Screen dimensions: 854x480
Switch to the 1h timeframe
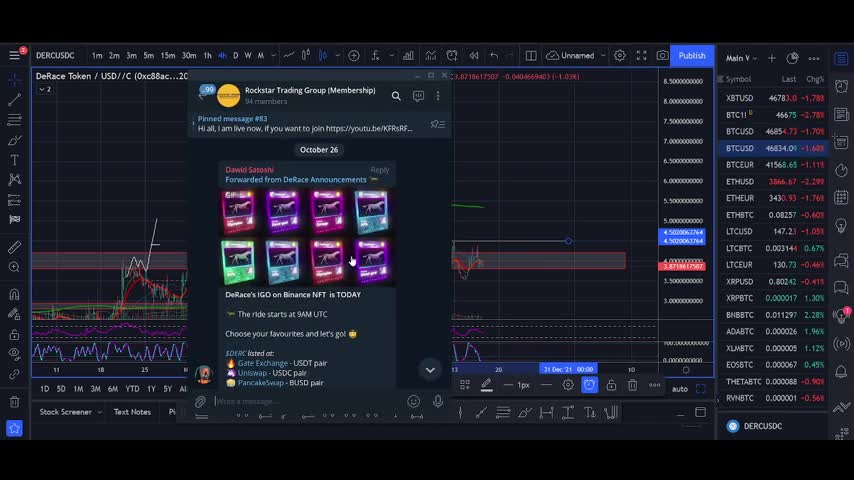coord(208,56)
